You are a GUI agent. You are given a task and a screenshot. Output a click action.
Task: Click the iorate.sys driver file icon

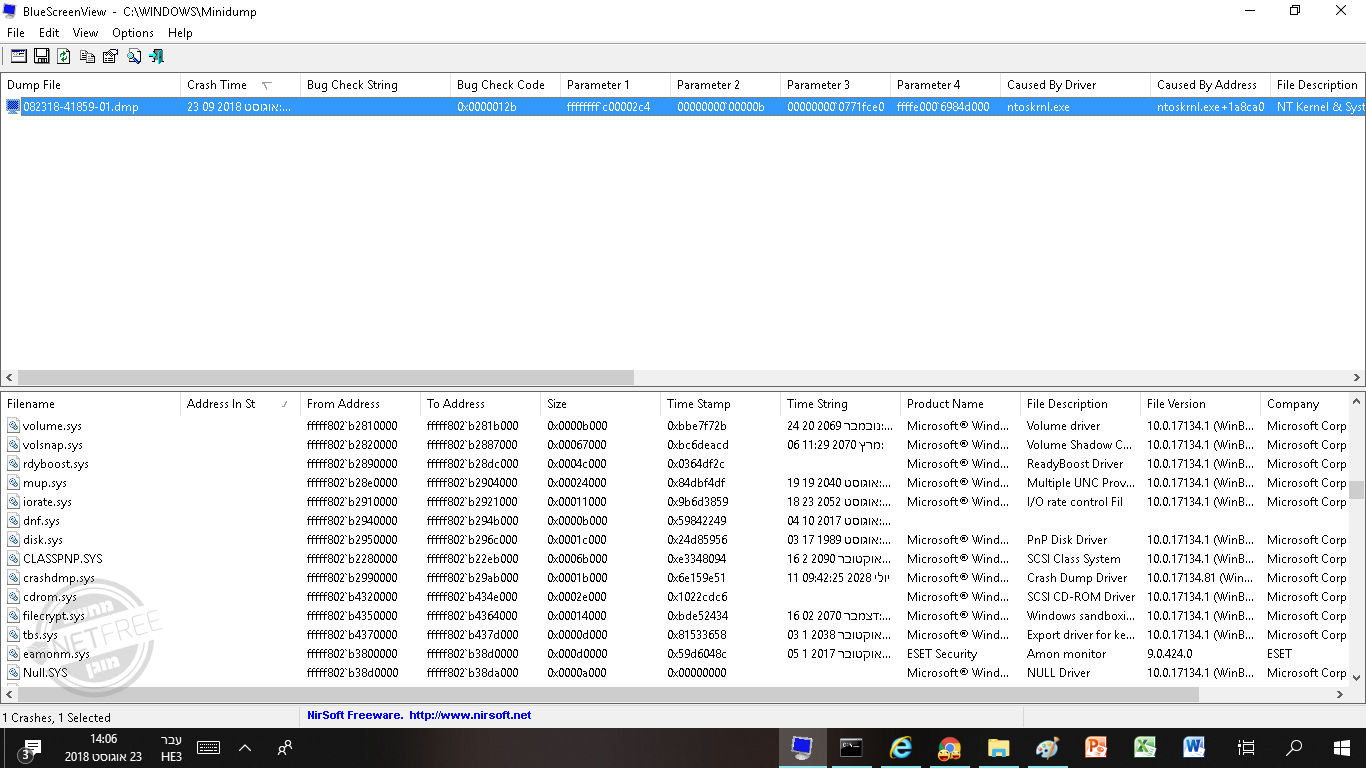[x=13, y=502]
